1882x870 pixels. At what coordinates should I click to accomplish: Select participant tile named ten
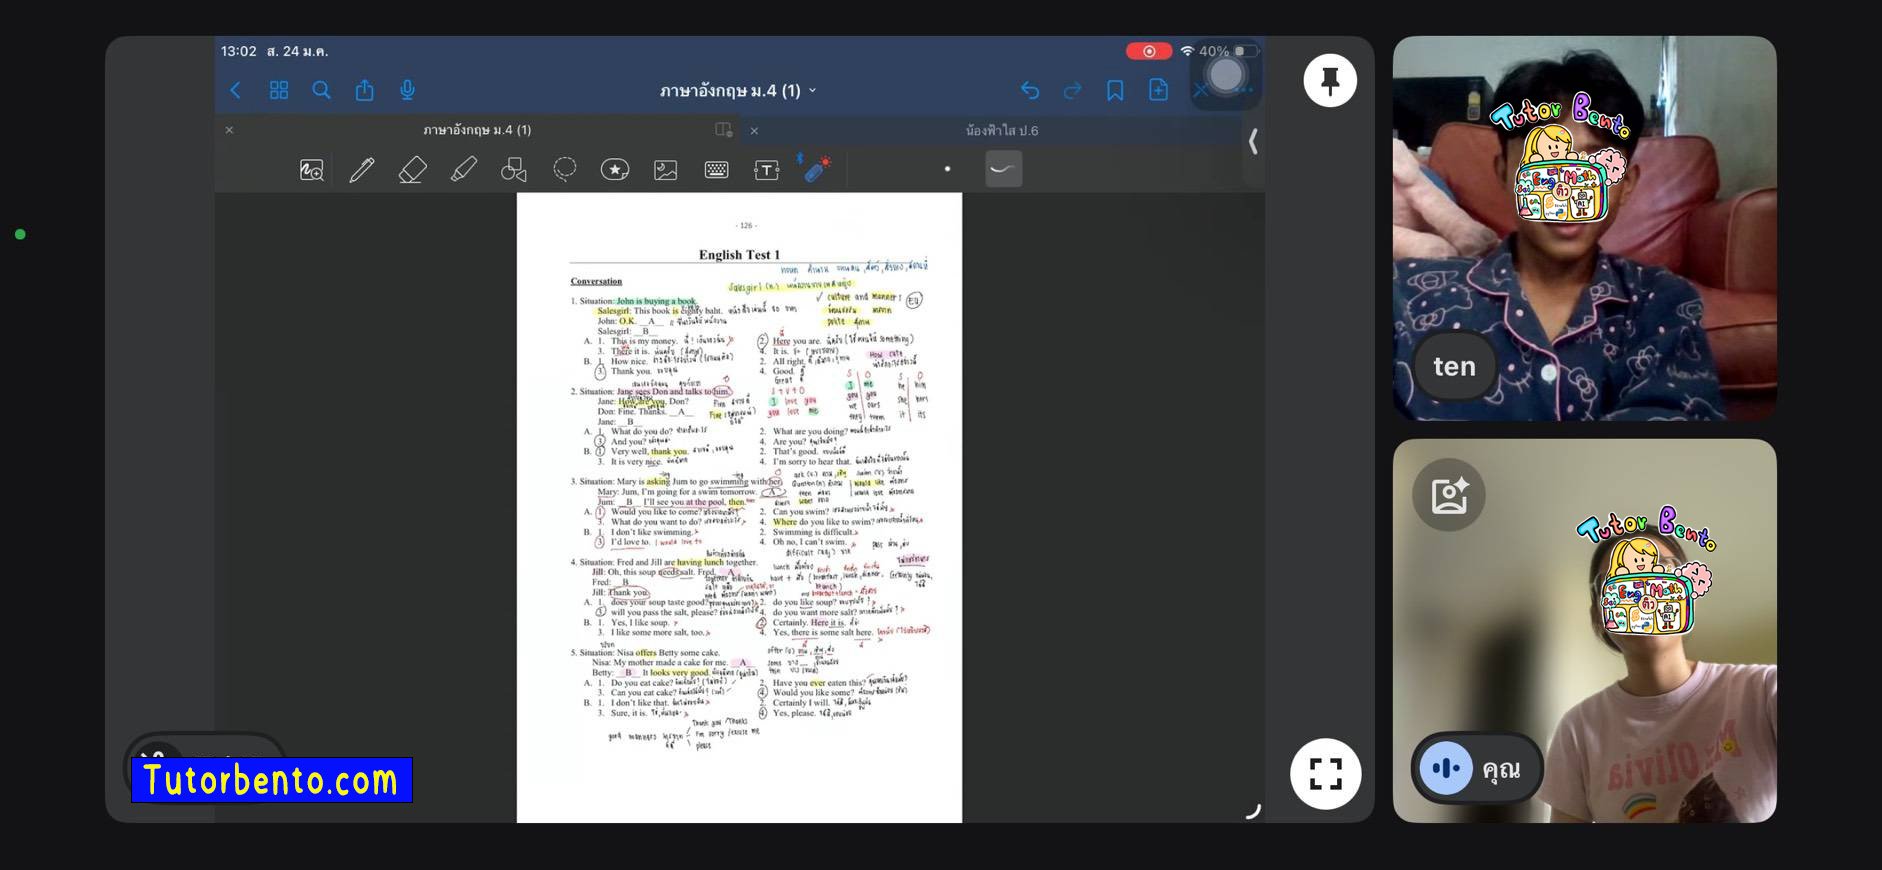point(1585,228)
